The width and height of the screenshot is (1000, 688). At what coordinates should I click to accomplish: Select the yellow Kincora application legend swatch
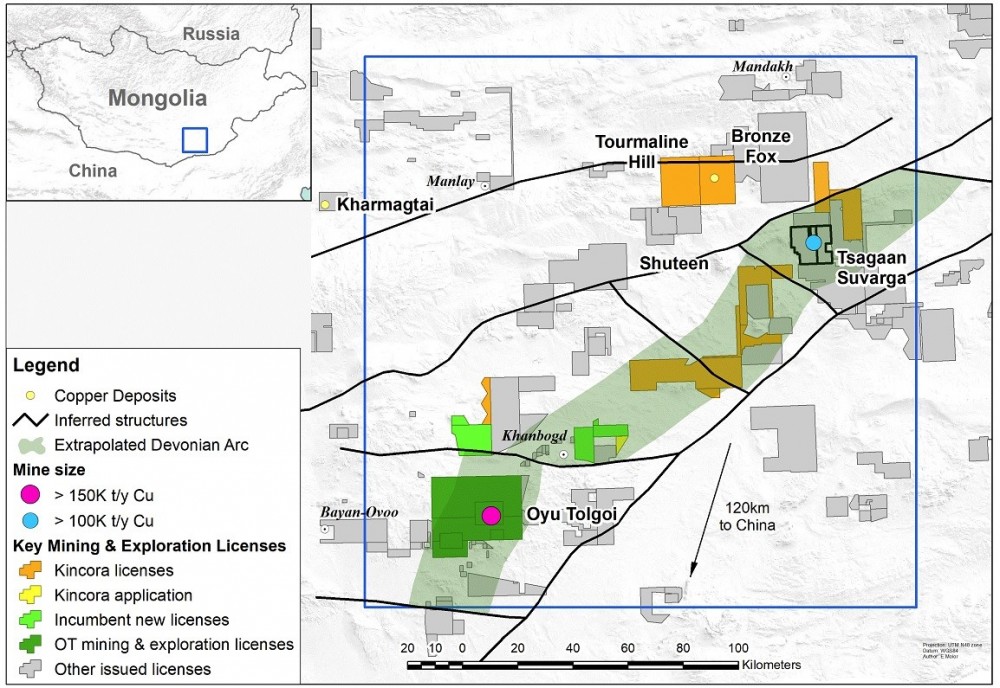pos(30,595)
